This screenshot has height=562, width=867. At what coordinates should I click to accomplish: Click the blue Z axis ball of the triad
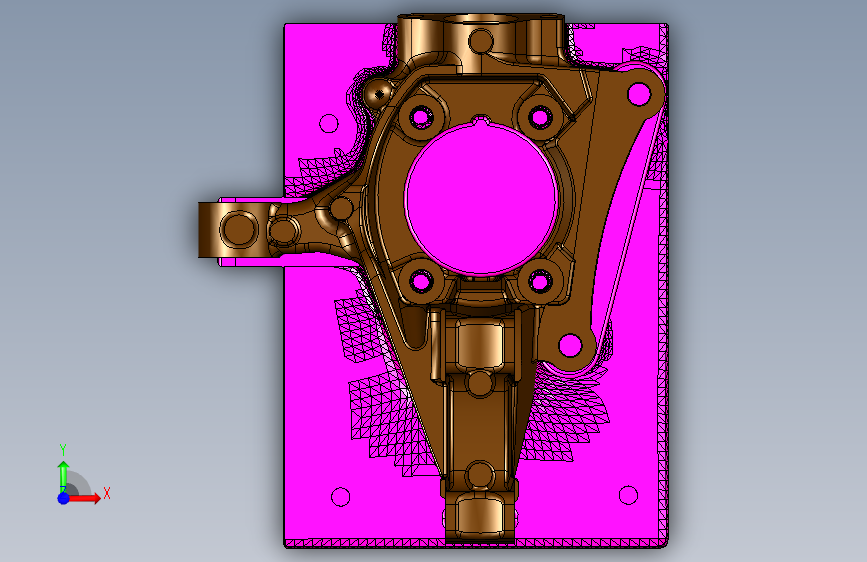(x=64, y=498)
